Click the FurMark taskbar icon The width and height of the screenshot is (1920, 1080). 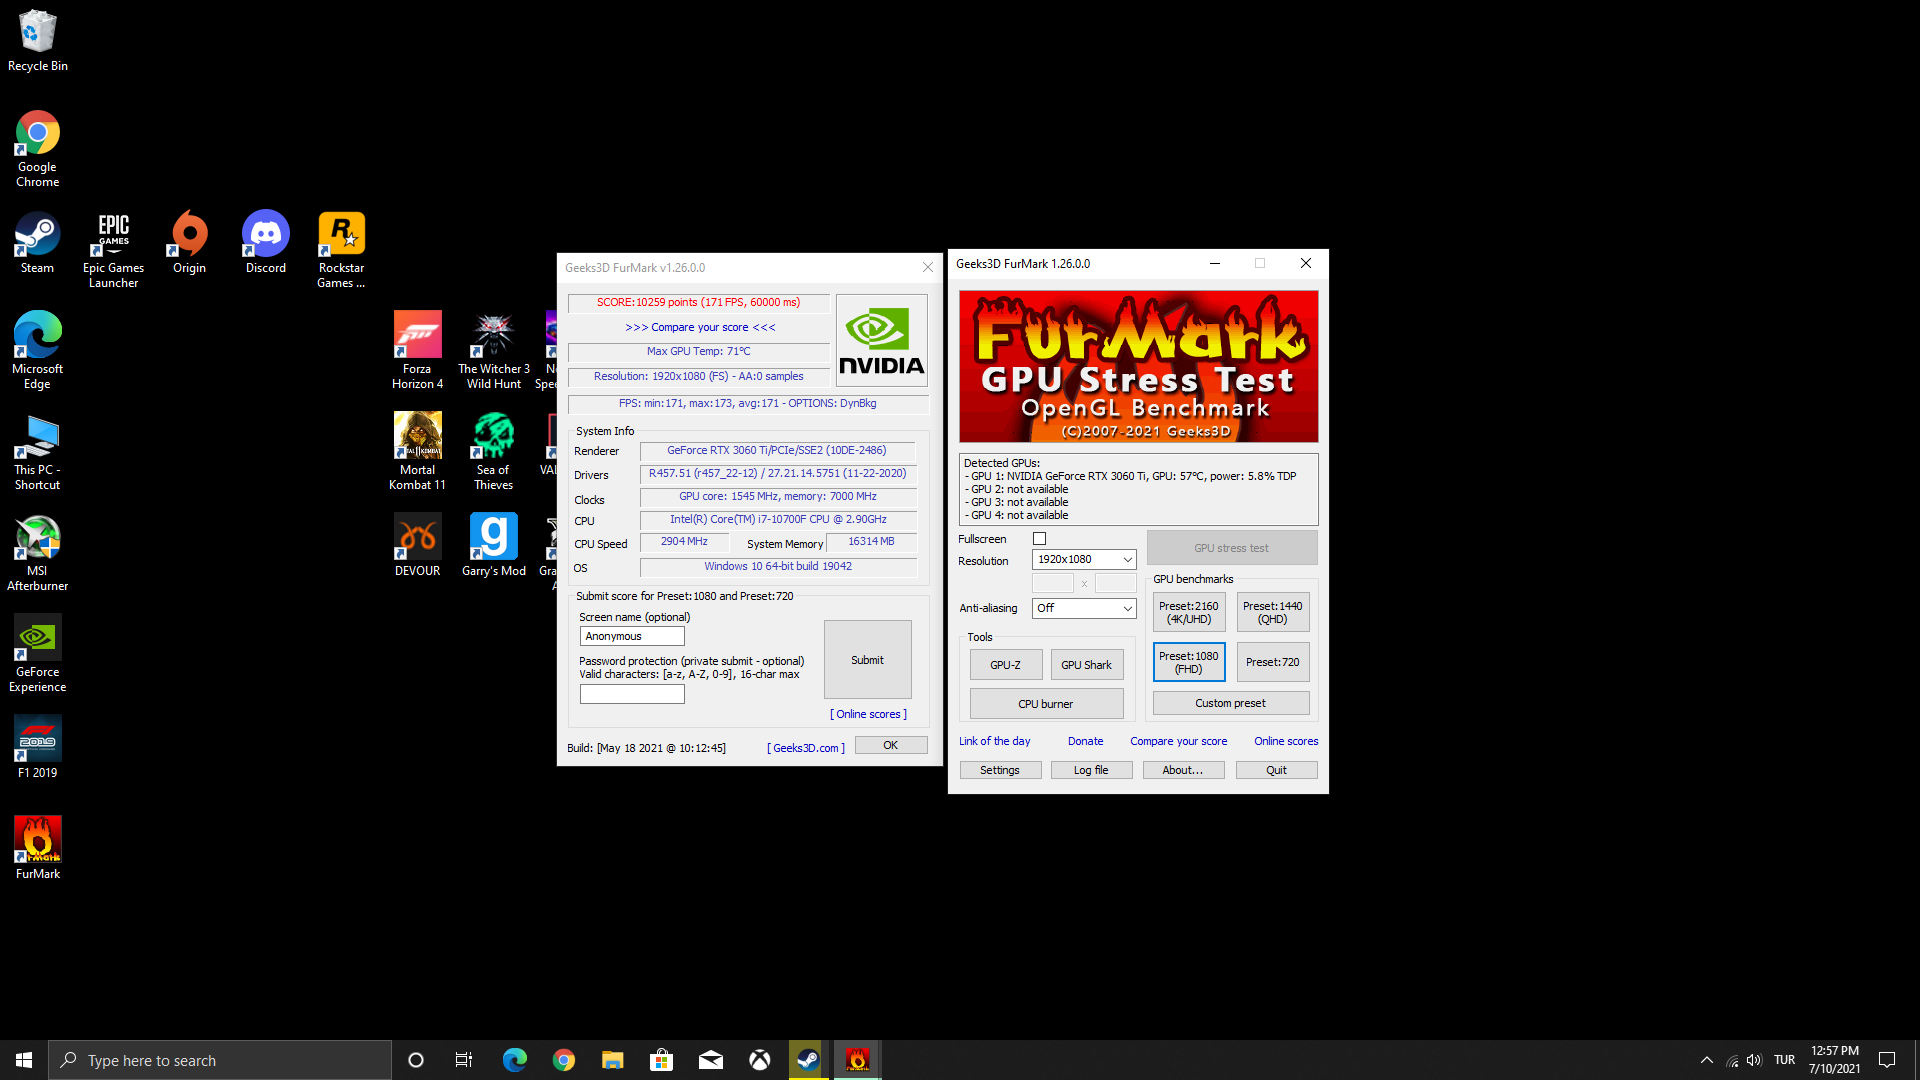[858, 1060]
